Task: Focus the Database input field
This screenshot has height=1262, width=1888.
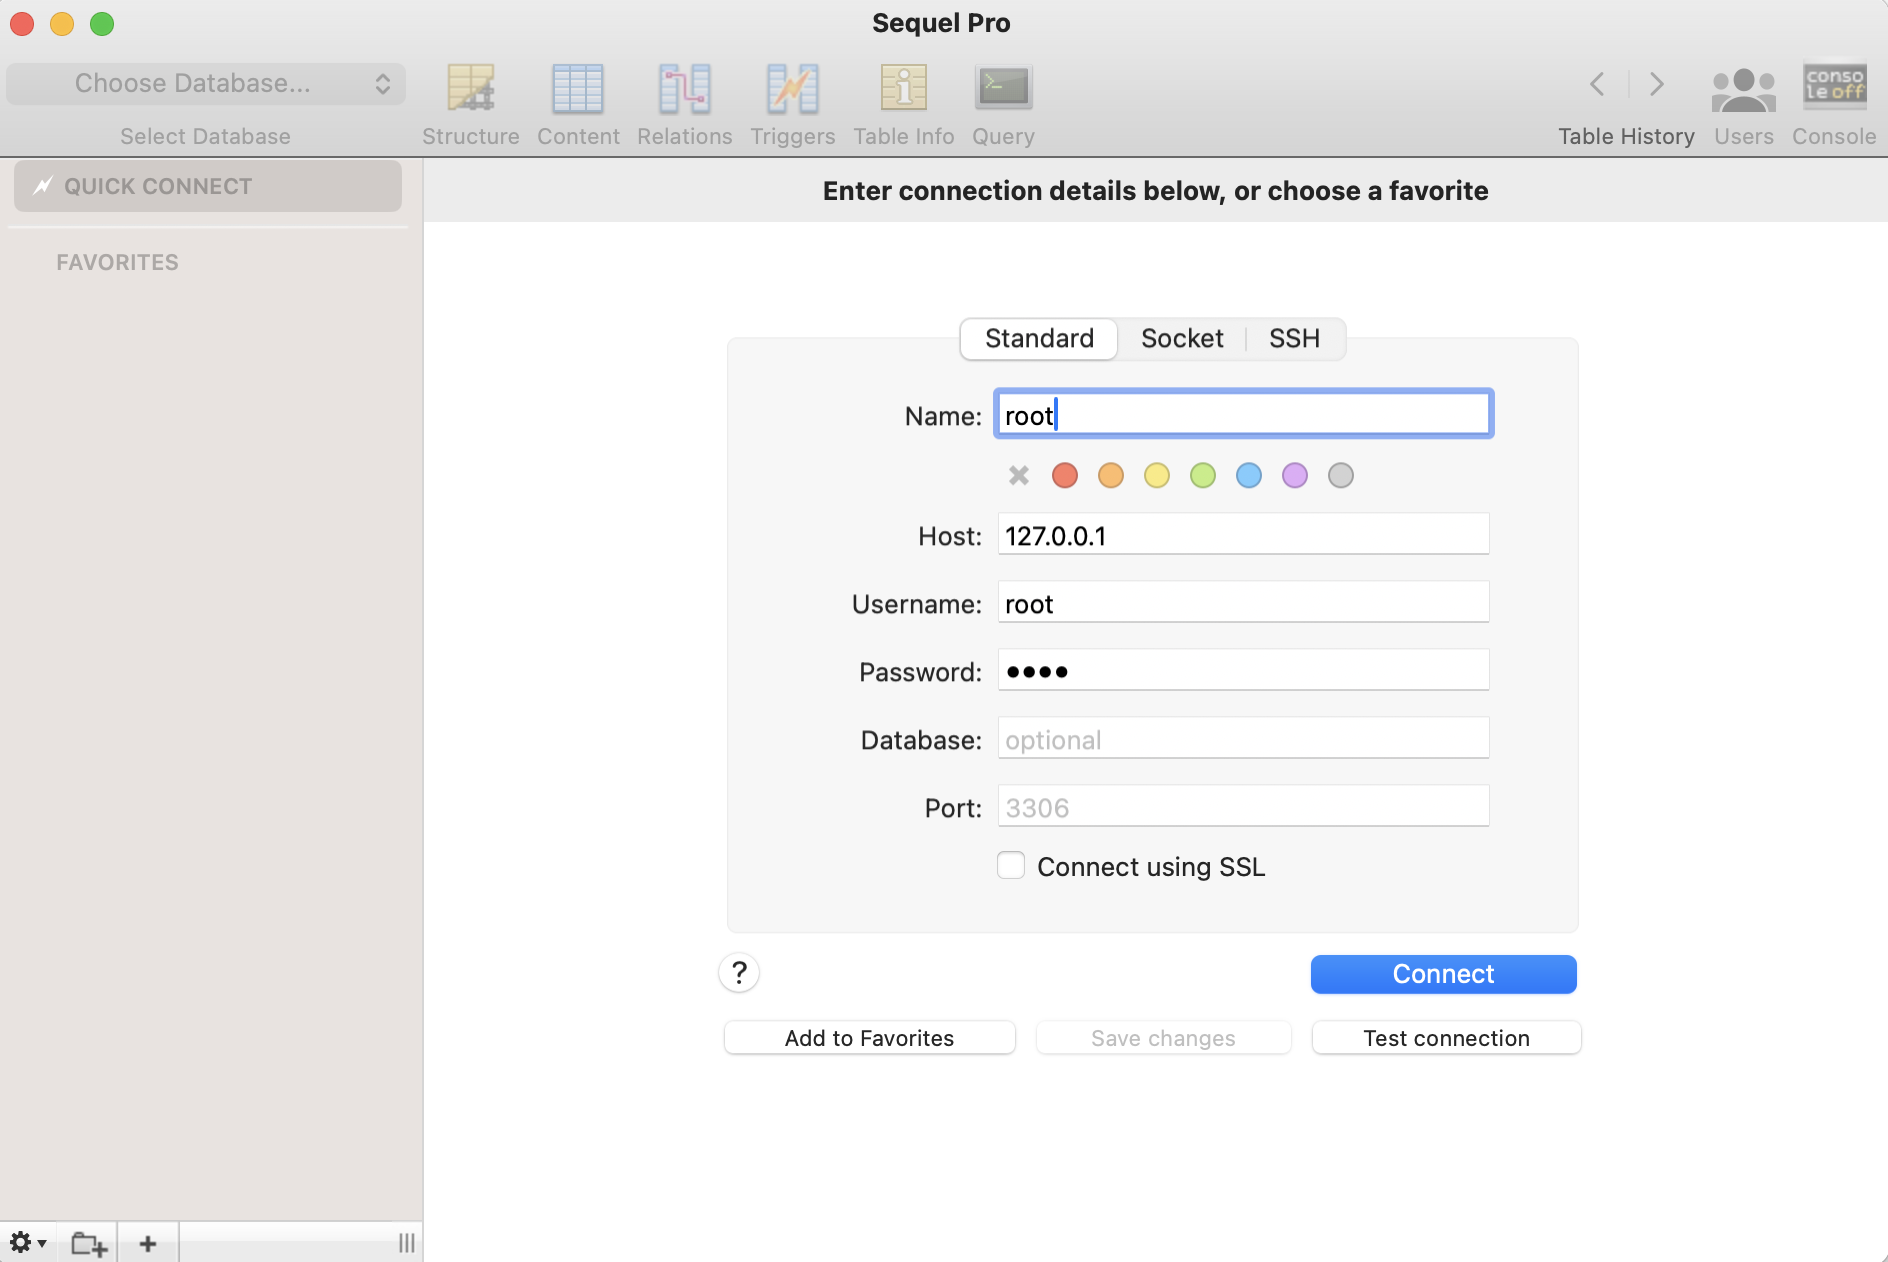Action: [1243, 739]
